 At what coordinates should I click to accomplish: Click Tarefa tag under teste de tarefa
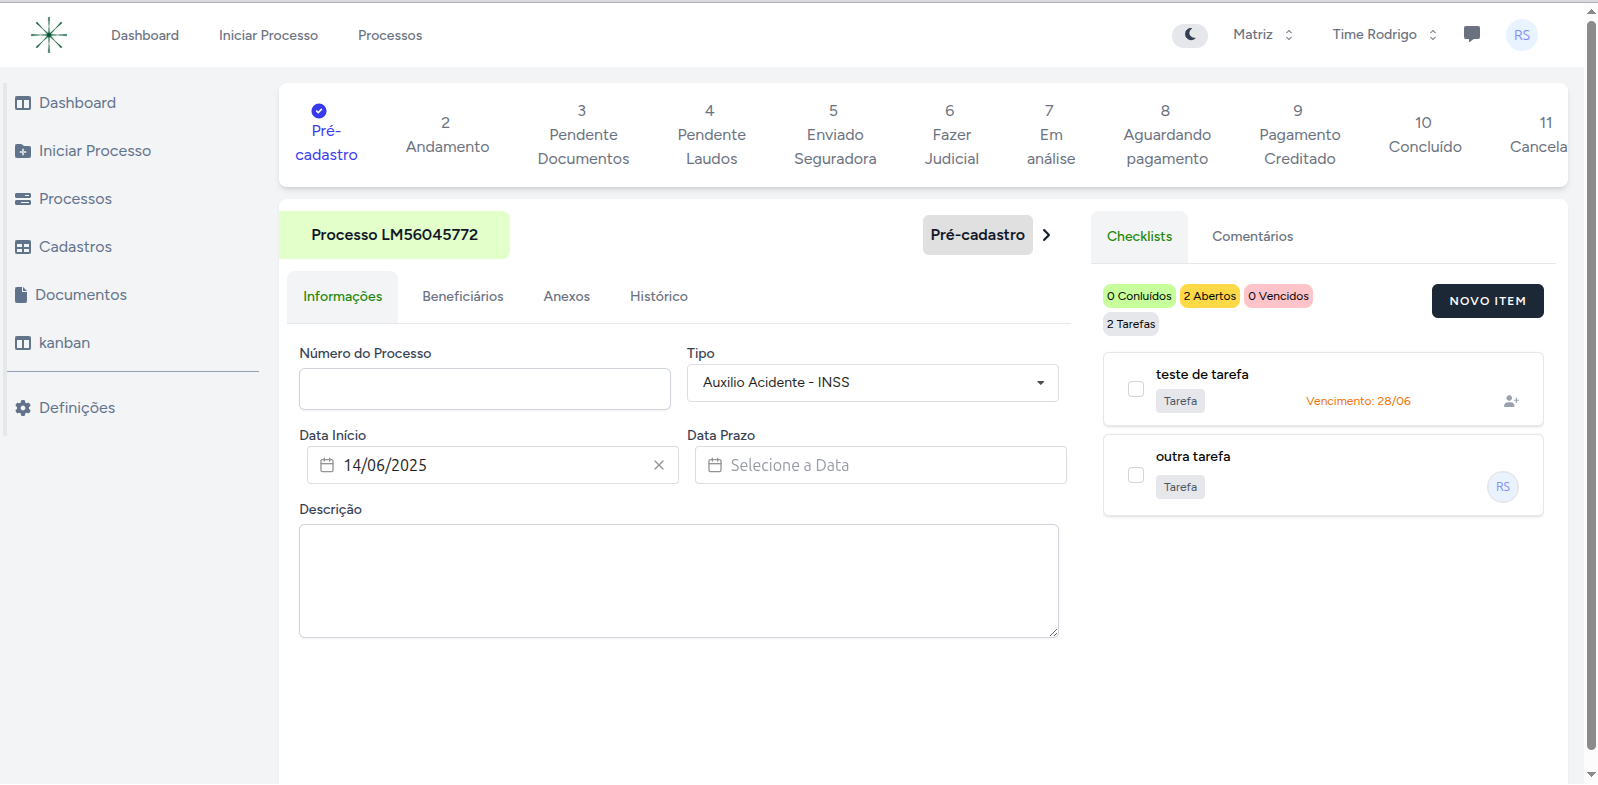tap(1180, 401)
